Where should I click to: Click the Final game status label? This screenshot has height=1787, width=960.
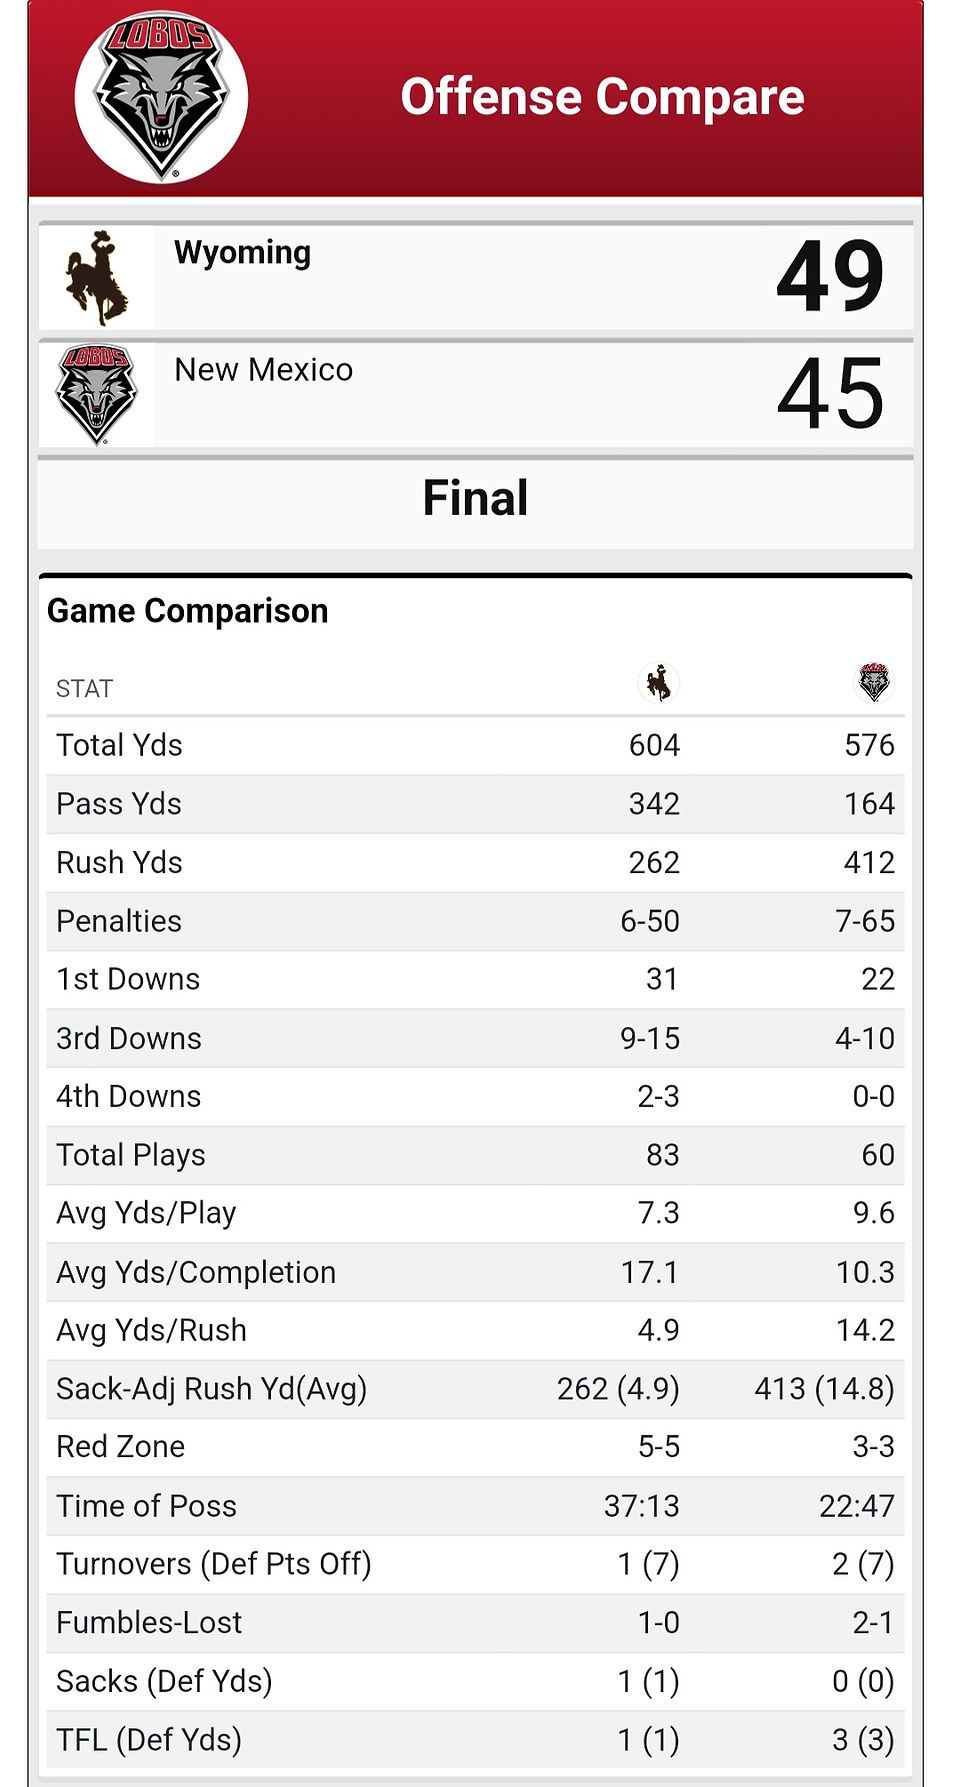475,498
